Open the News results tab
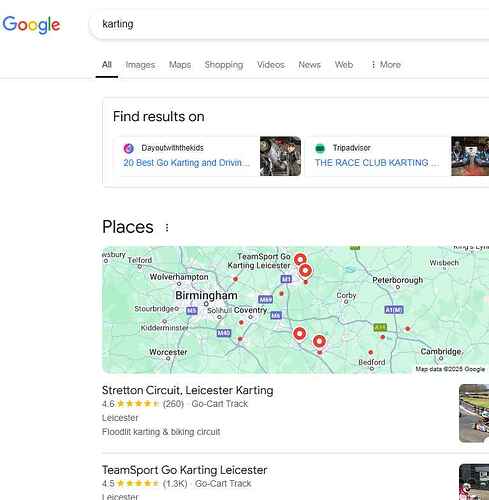Image resolution: width=489 pixels, height=500 pixels. tap(309, 65)
